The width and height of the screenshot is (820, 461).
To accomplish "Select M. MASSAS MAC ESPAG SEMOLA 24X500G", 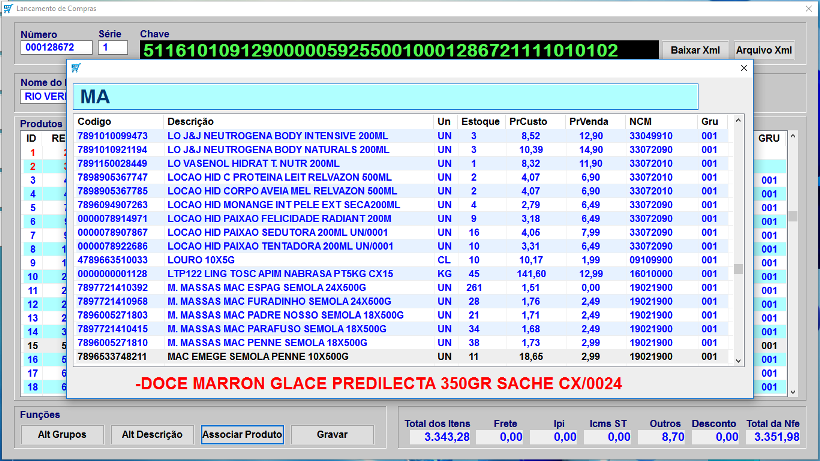I will [x=401, y=287].
